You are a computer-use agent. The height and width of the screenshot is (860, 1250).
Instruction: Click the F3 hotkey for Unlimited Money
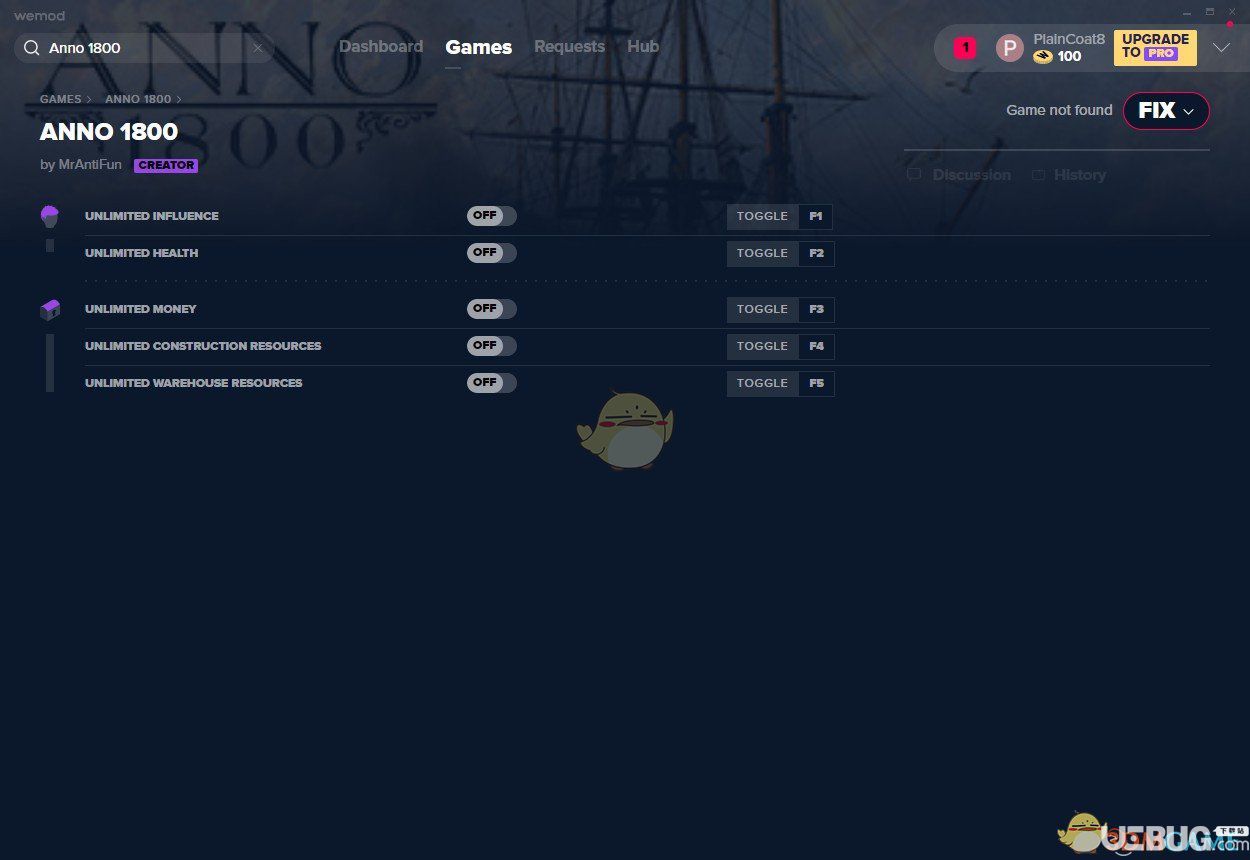(x=816, y=310)
